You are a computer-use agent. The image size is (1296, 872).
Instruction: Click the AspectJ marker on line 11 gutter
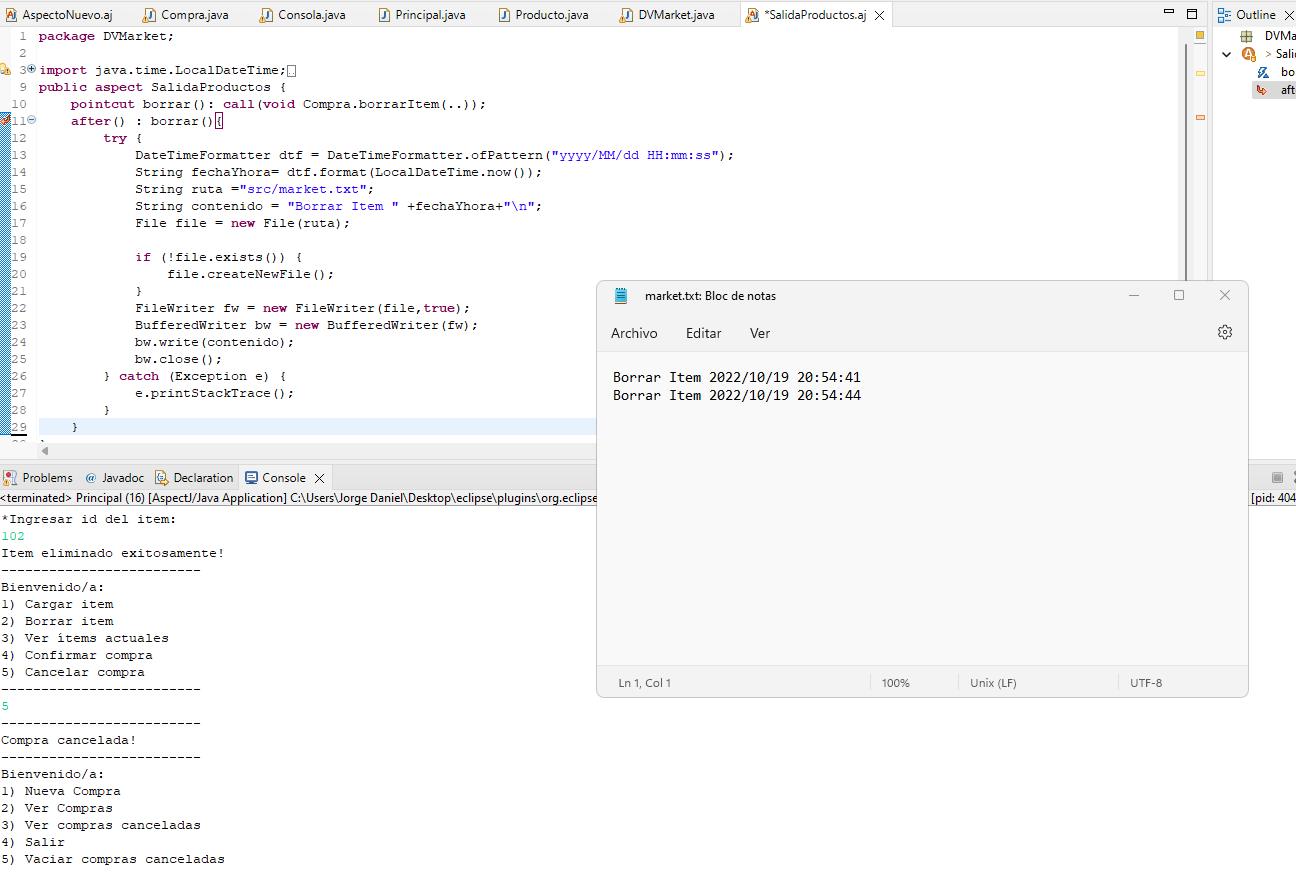[5, 120]
